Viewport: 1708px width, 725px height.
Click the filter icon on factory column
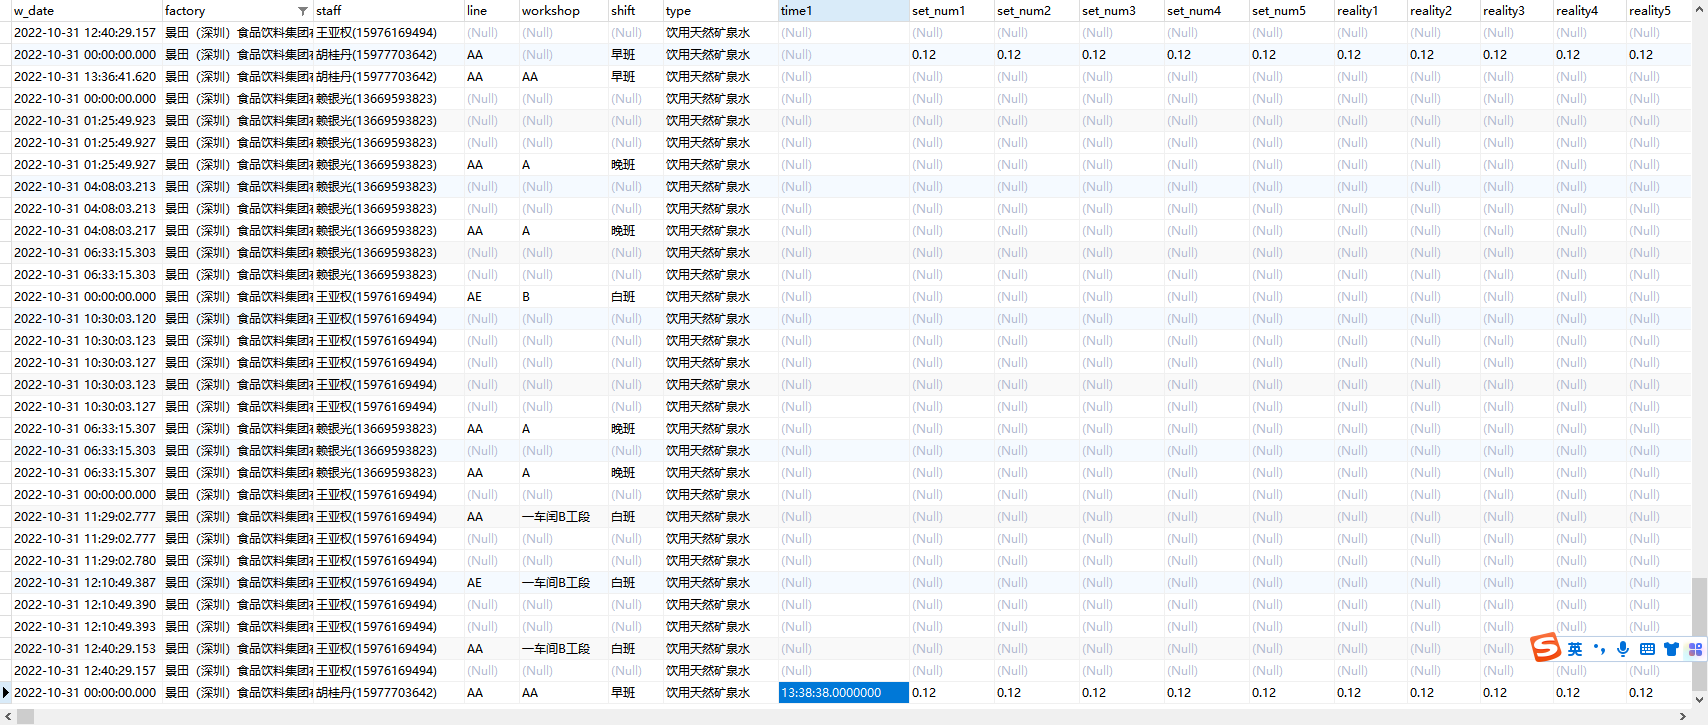(303, 11)
